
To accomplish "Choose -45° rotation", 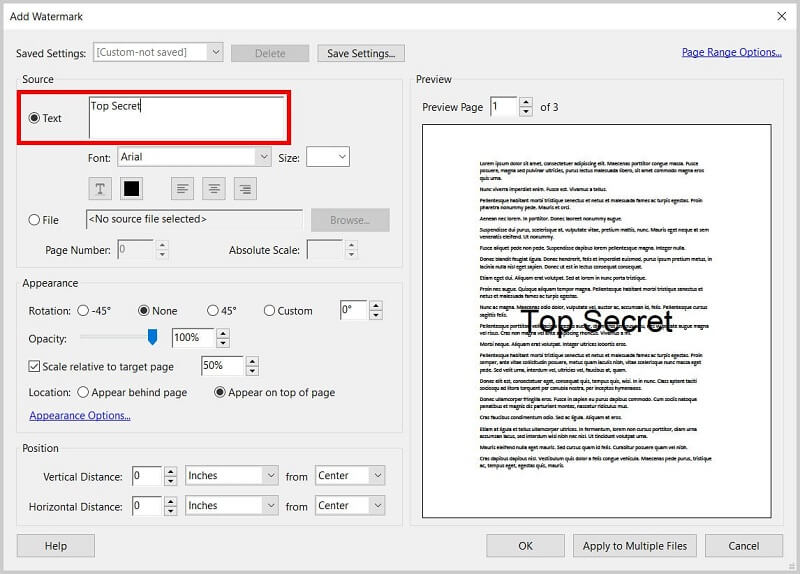I will 83,311.
